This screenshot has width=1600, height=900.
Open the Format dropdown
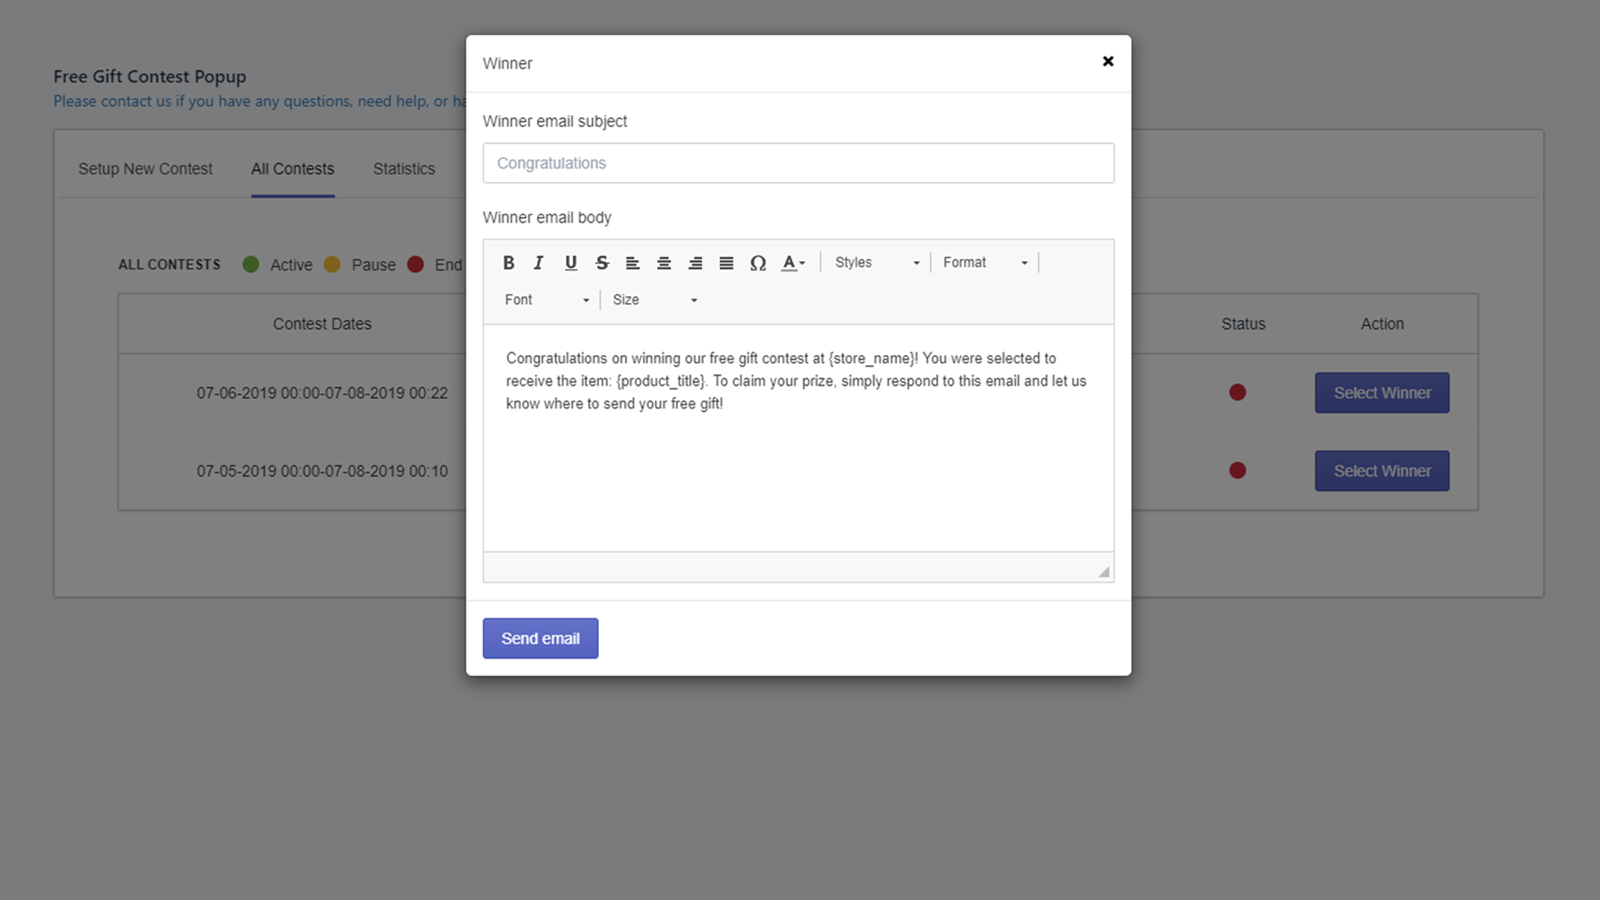(985, 263)
